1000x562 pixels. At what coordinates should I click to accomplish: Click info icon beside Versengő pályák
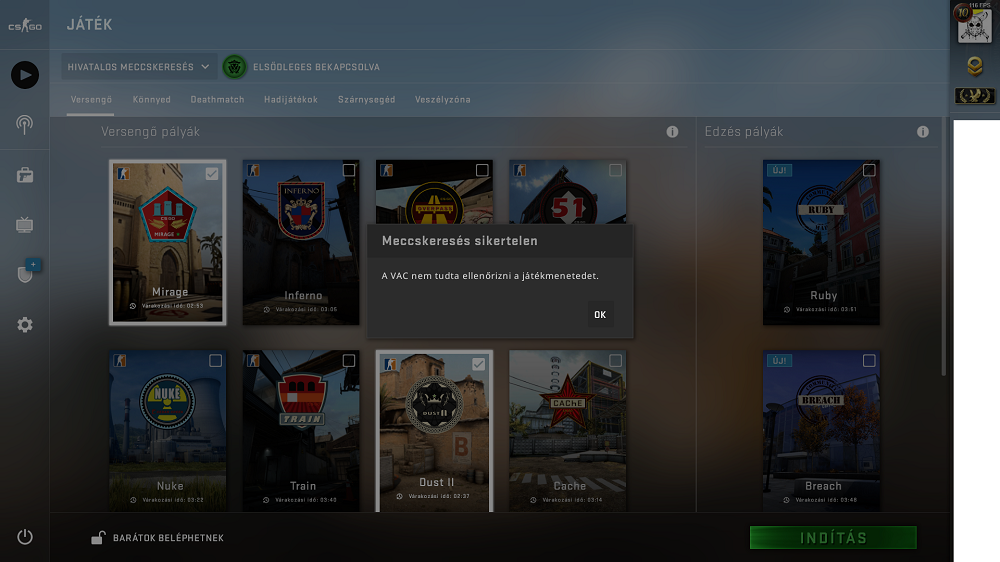[x=672, y=131]
